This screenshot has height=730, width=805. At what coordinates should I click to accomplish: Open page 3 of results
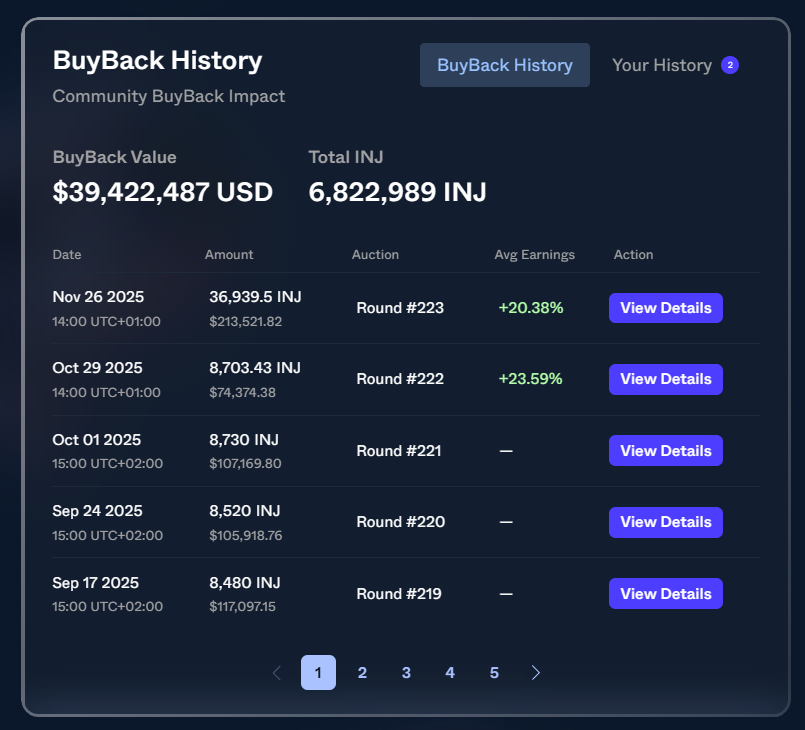pyautogui.click(x=406, y=672)
